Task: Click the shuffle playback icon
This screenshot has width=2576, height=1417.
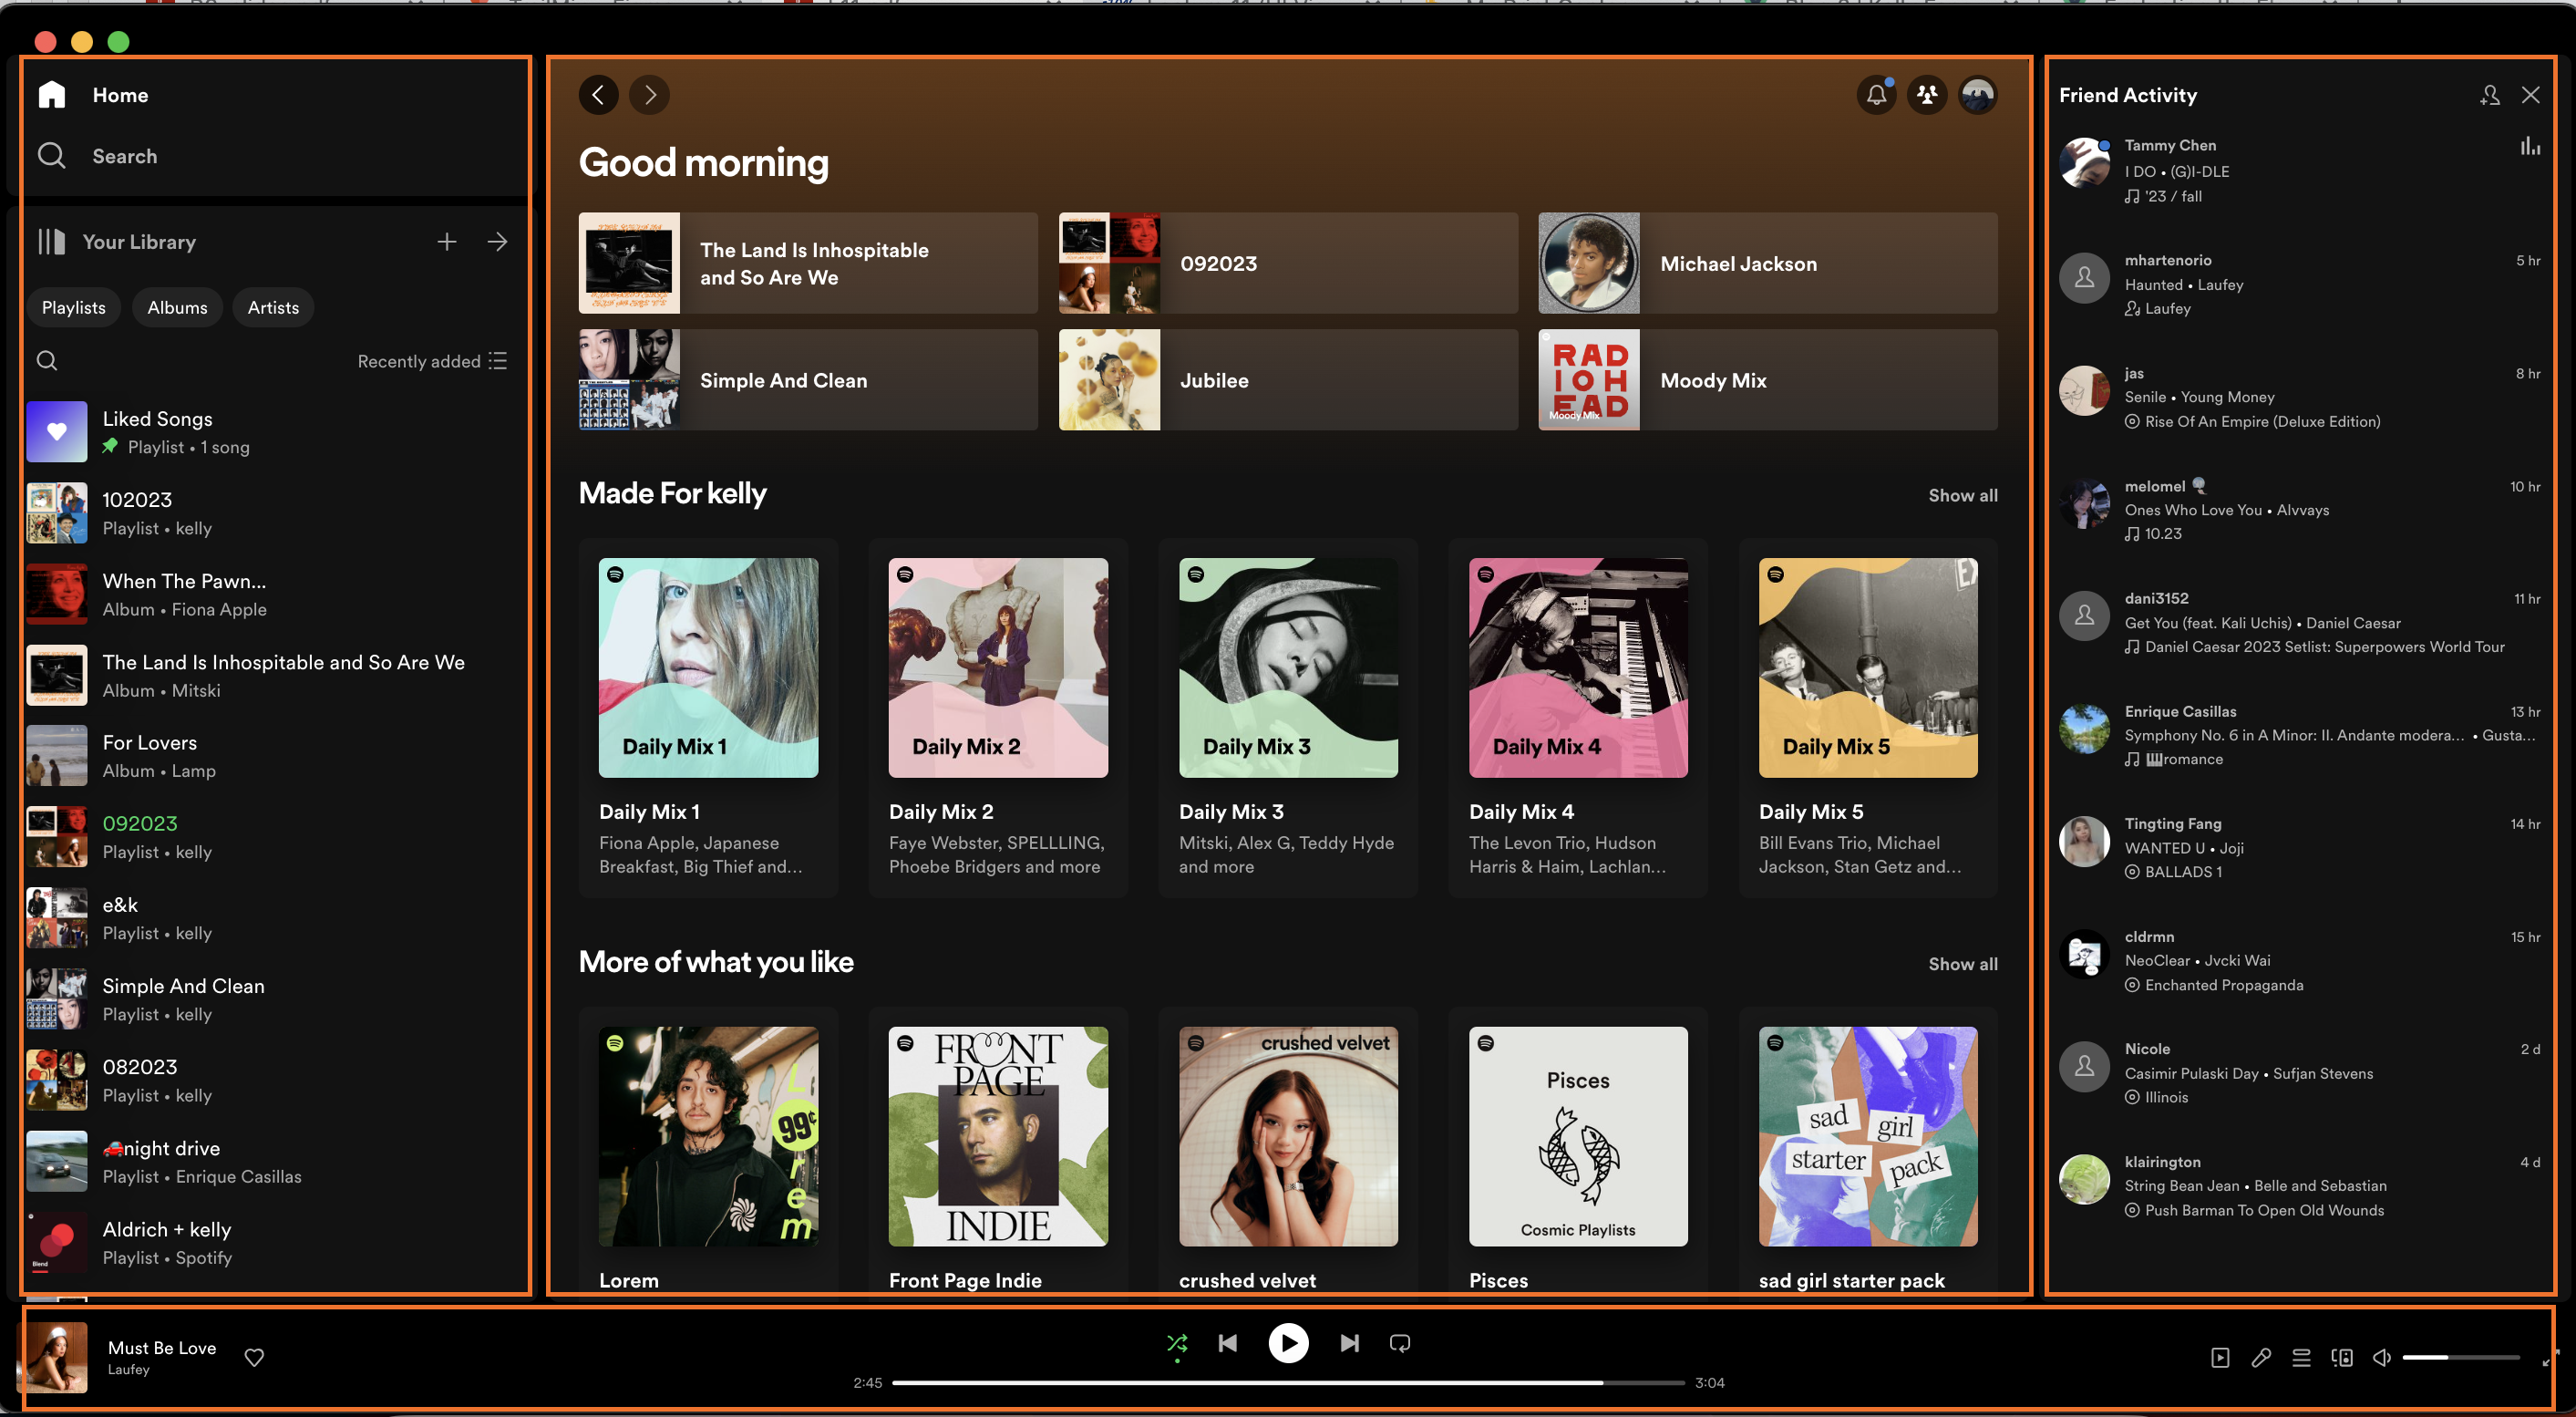Action: pyautogui.click(x=1178, y=1344)
